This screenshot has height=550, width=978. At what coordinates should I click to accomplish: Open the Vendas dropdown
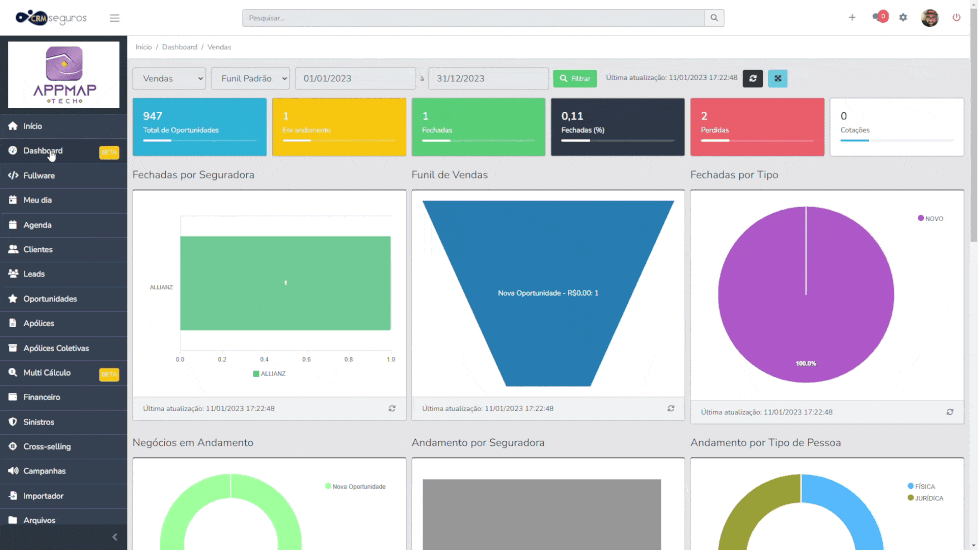pyautogui.click(x=169, y=79)
